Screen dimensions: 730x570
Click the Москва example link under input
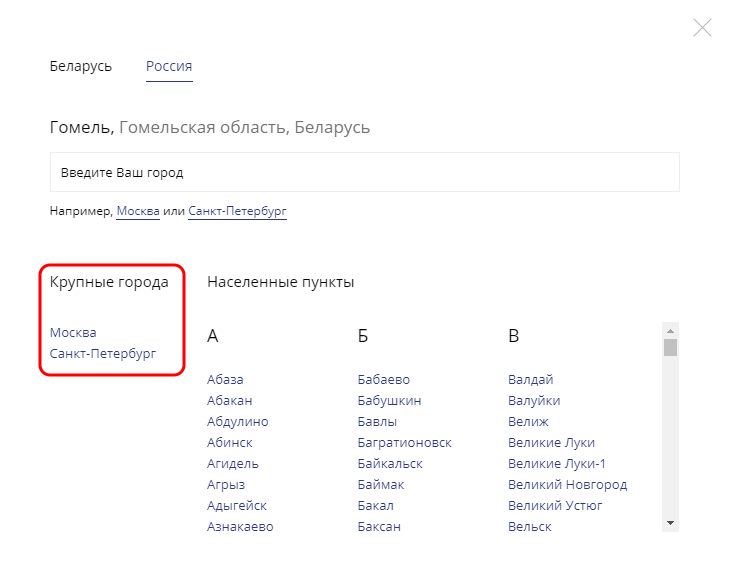(138, 211)
